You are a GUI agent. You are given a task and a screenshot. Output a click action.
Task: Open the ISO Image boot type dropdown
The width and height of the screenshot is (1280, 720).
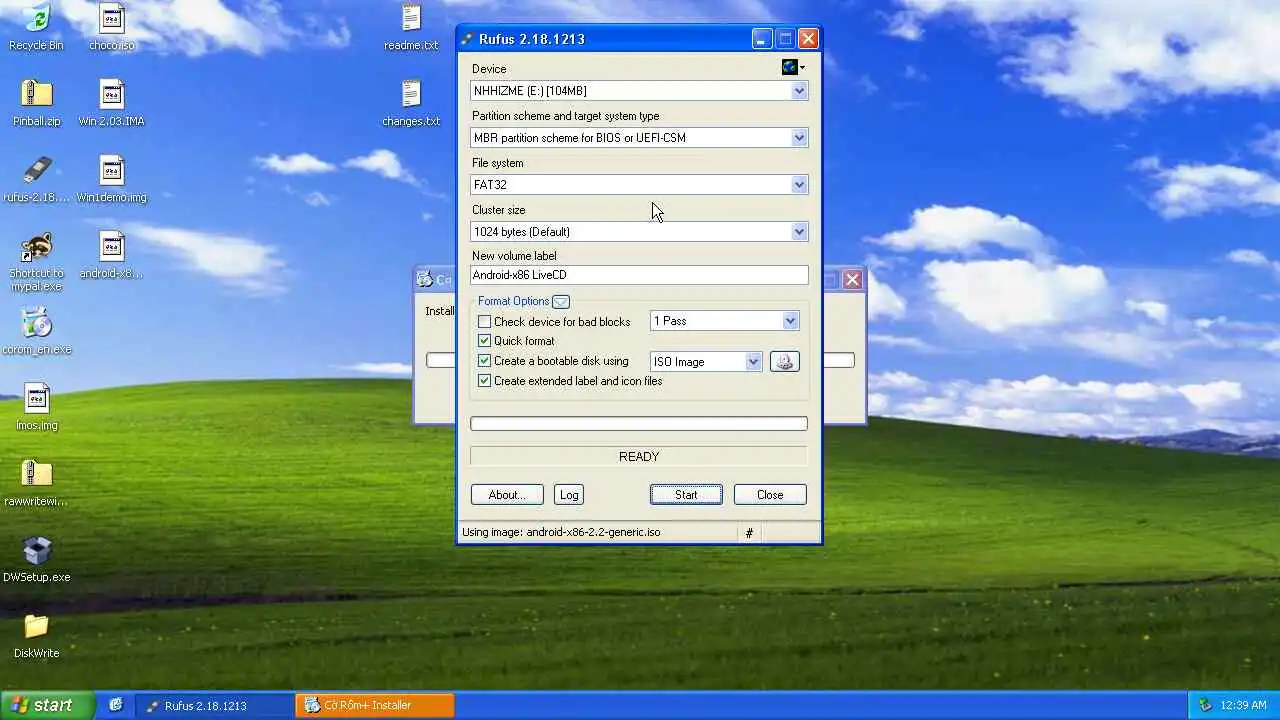753,362
